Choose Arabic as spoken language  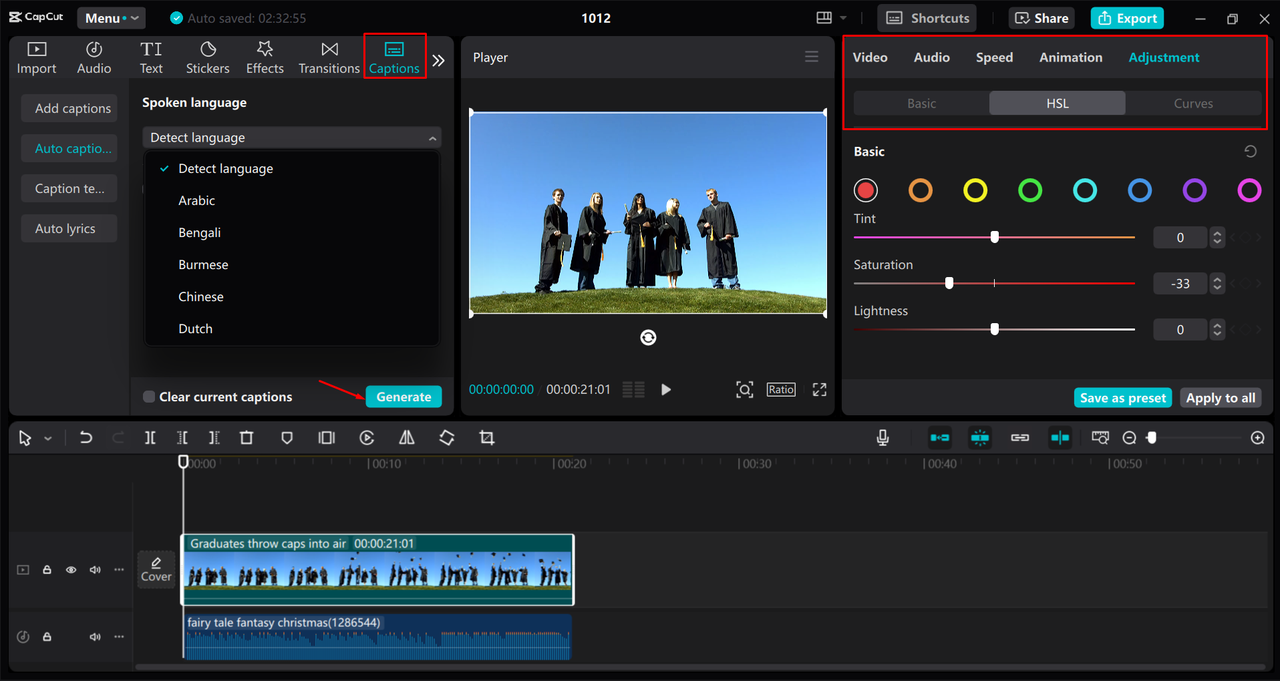(197, 201)
